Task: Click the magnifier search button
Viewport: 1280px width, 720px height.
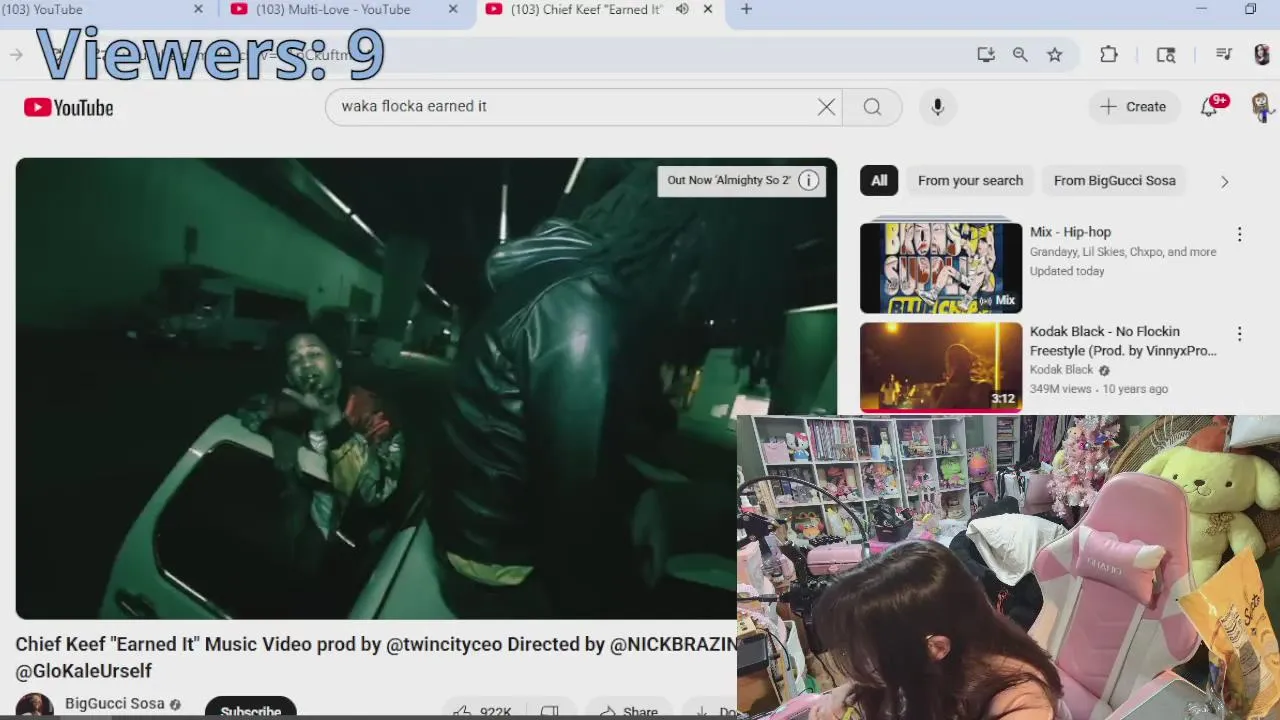Action: (872, 107)
